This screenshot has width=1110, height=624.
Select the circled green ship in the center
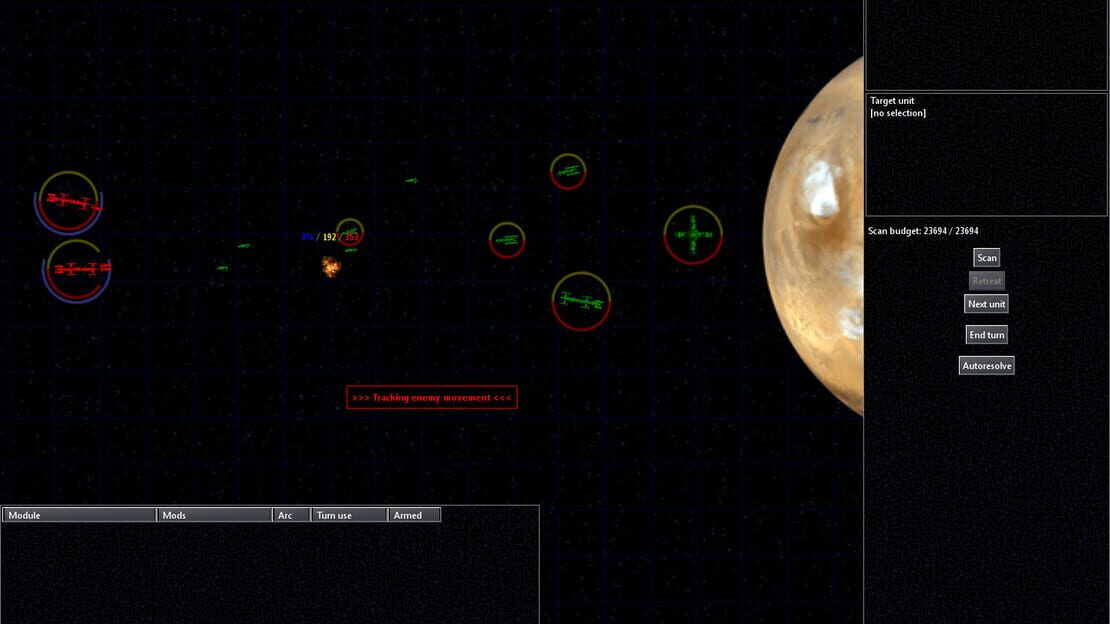point(507,240)
